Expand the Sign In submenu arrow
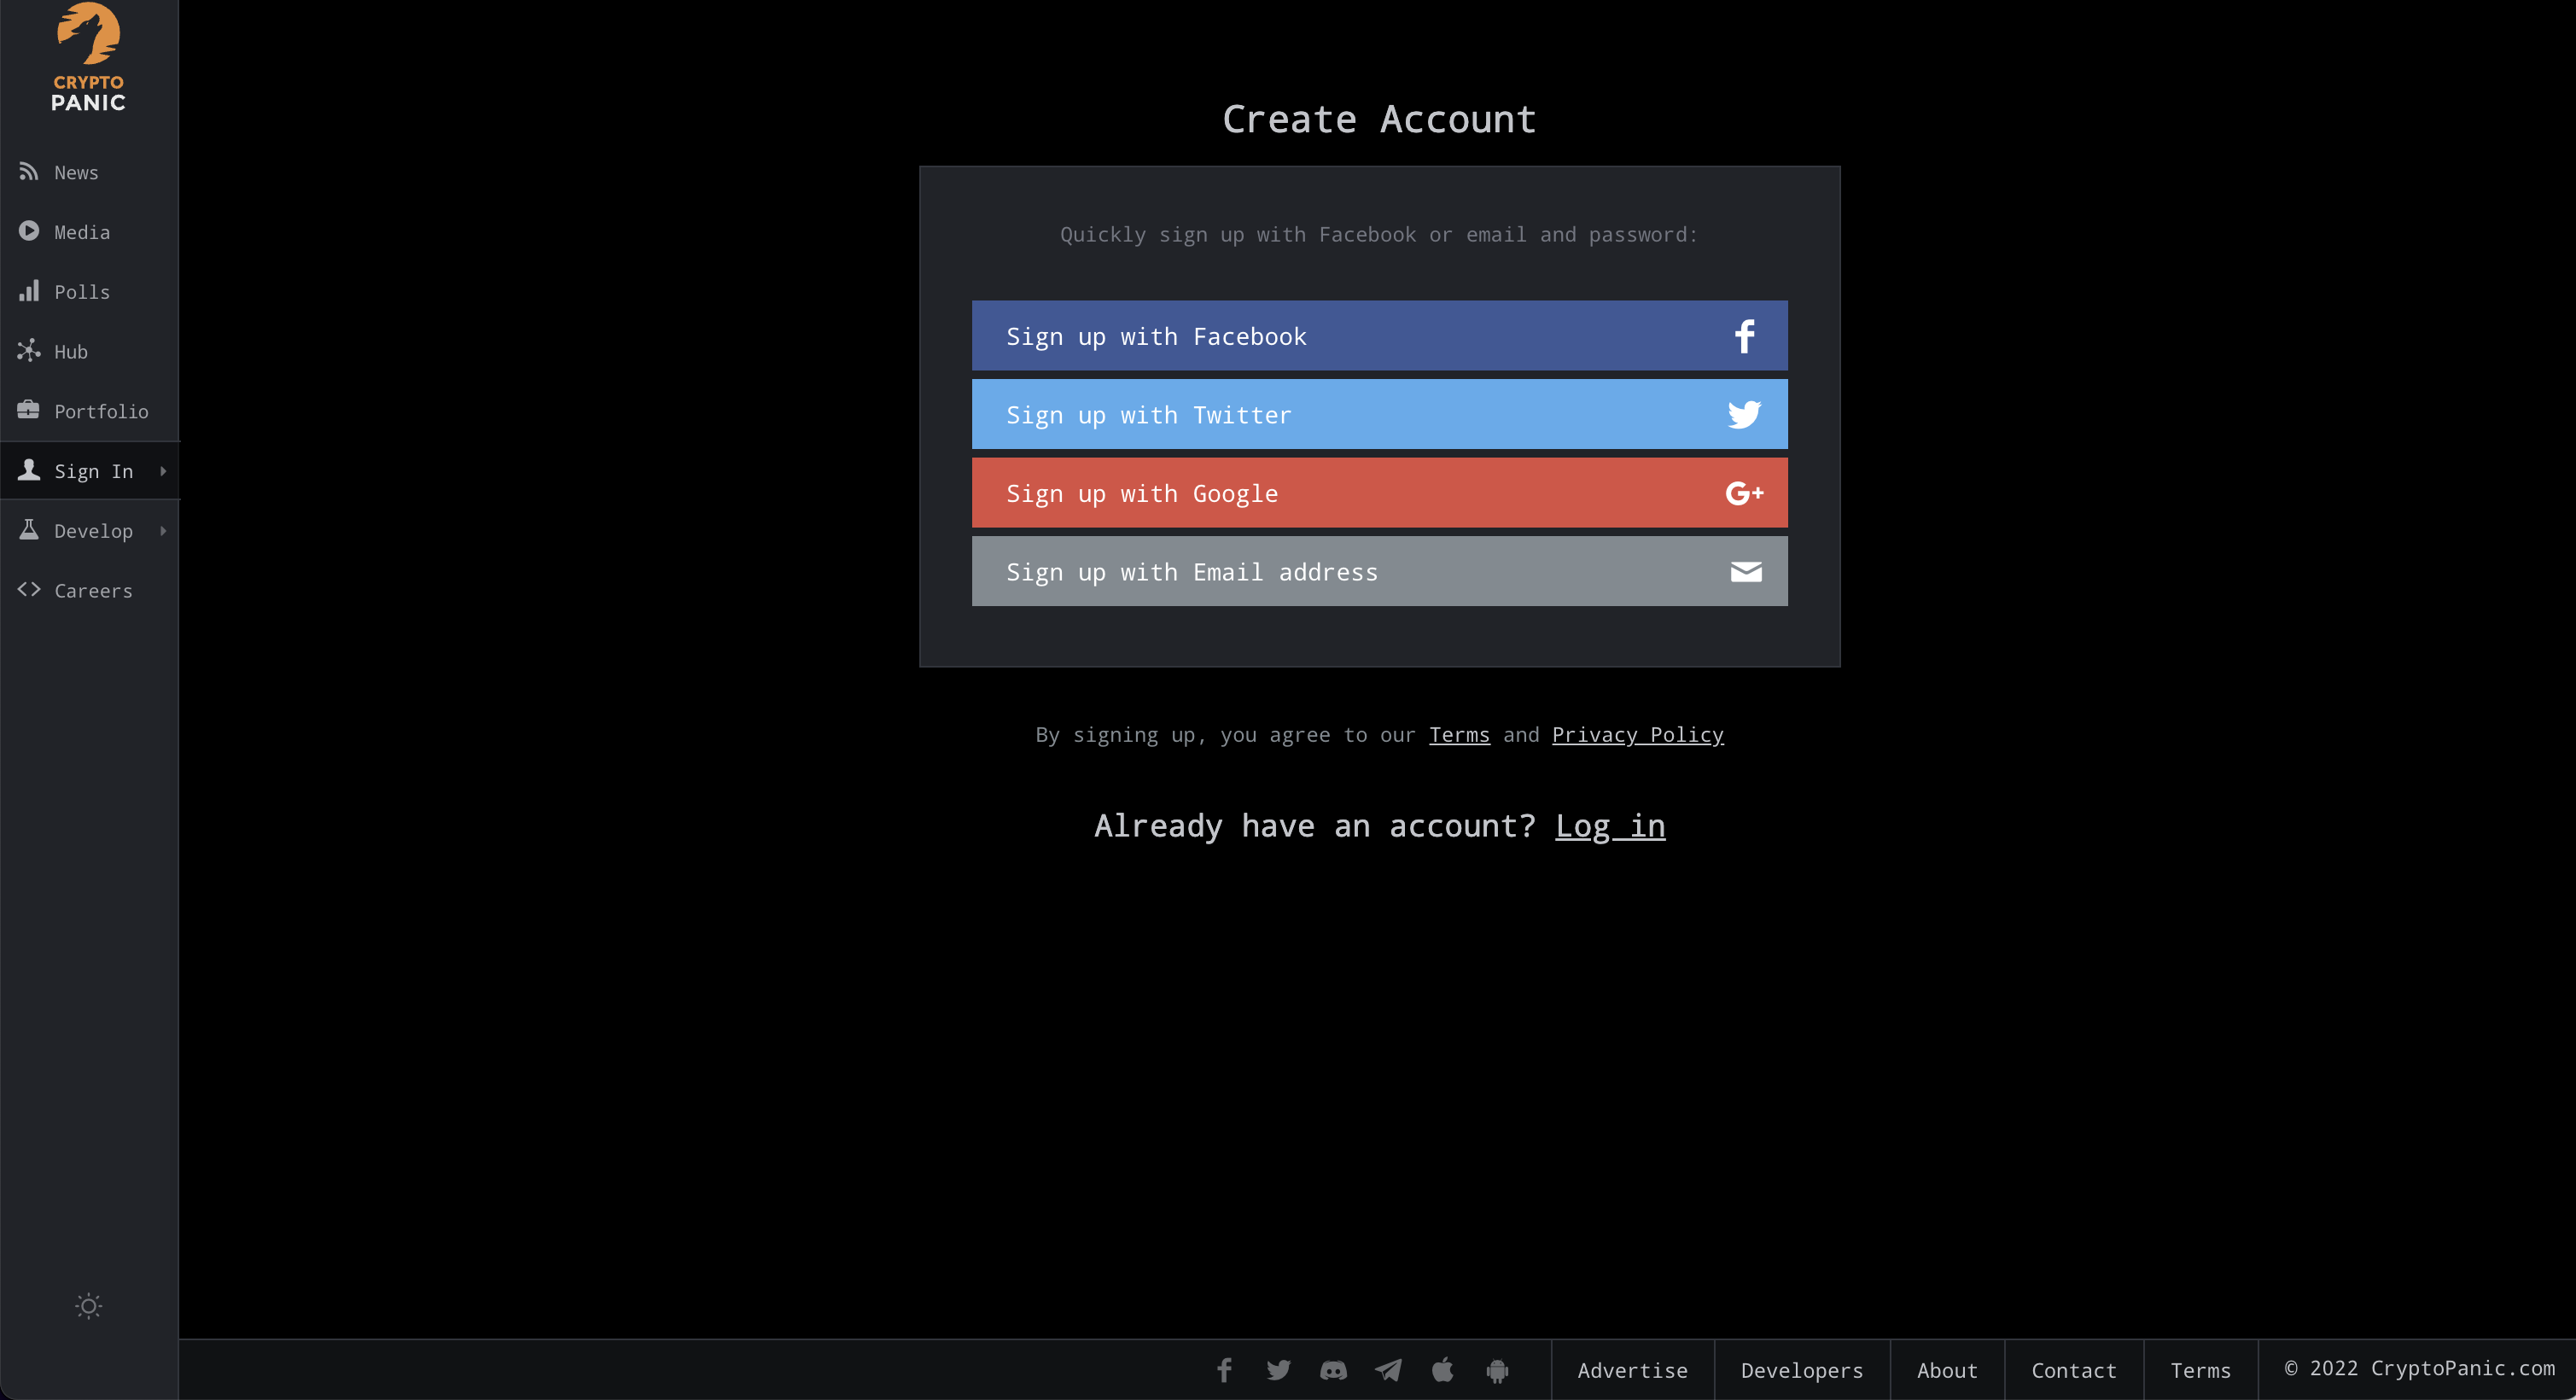Screen dimensions: 2576x1400 pyautogui.click(x=163, y=470)
